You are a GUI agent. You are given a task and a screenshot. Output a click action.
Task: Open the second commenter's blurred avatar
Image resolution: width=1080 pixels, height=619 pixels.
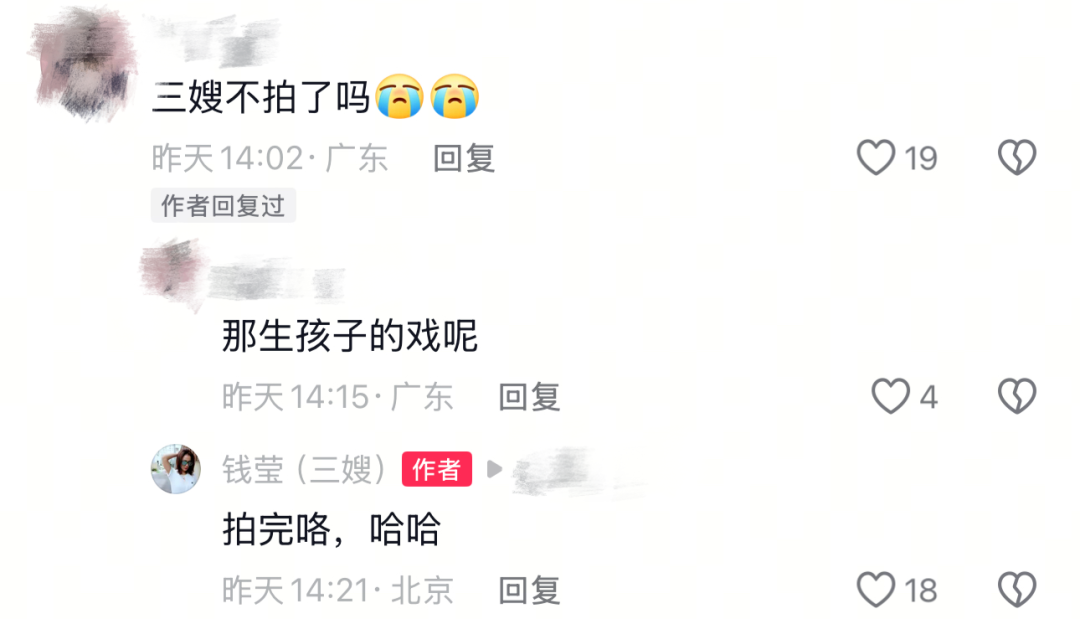tap(172, 273)
